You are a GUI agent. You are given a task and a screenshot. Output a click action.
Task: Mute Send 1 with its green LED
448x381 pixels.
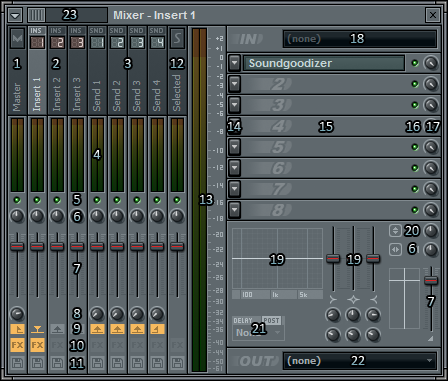97,200
